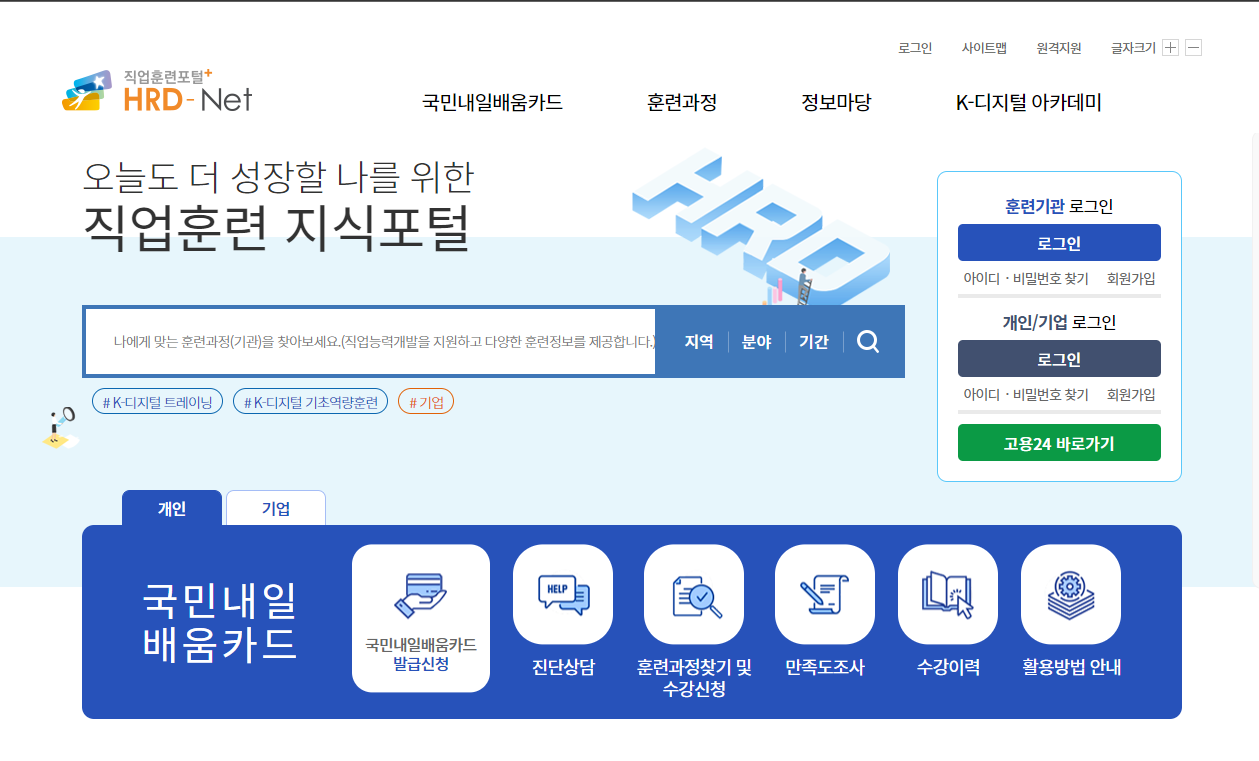Open K-디지털 아카데미 menu
The width and height of the screenshot is (1259, 761).
pyautogui.click(x=1029, y=102)
